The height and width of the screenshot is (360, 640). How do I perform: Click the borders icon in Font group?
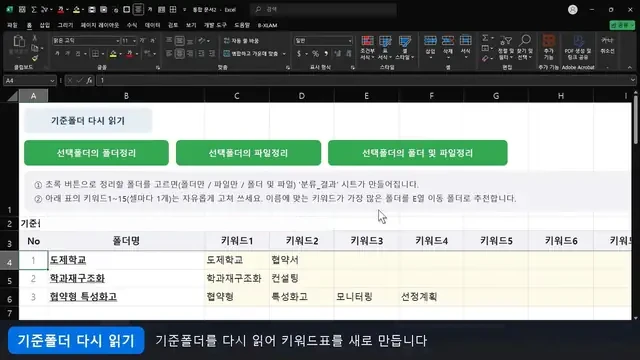tap(95, 53)
